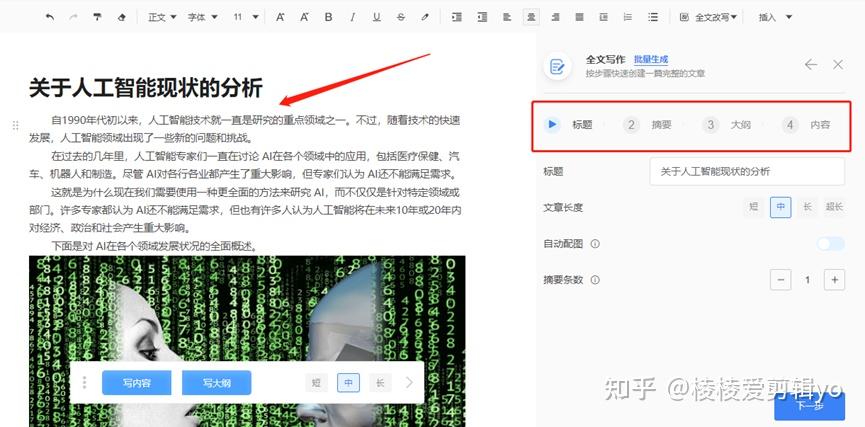The image size is (865, 427).
Task: Click the dots handle on floating toolbar
Action: point(84,382)
